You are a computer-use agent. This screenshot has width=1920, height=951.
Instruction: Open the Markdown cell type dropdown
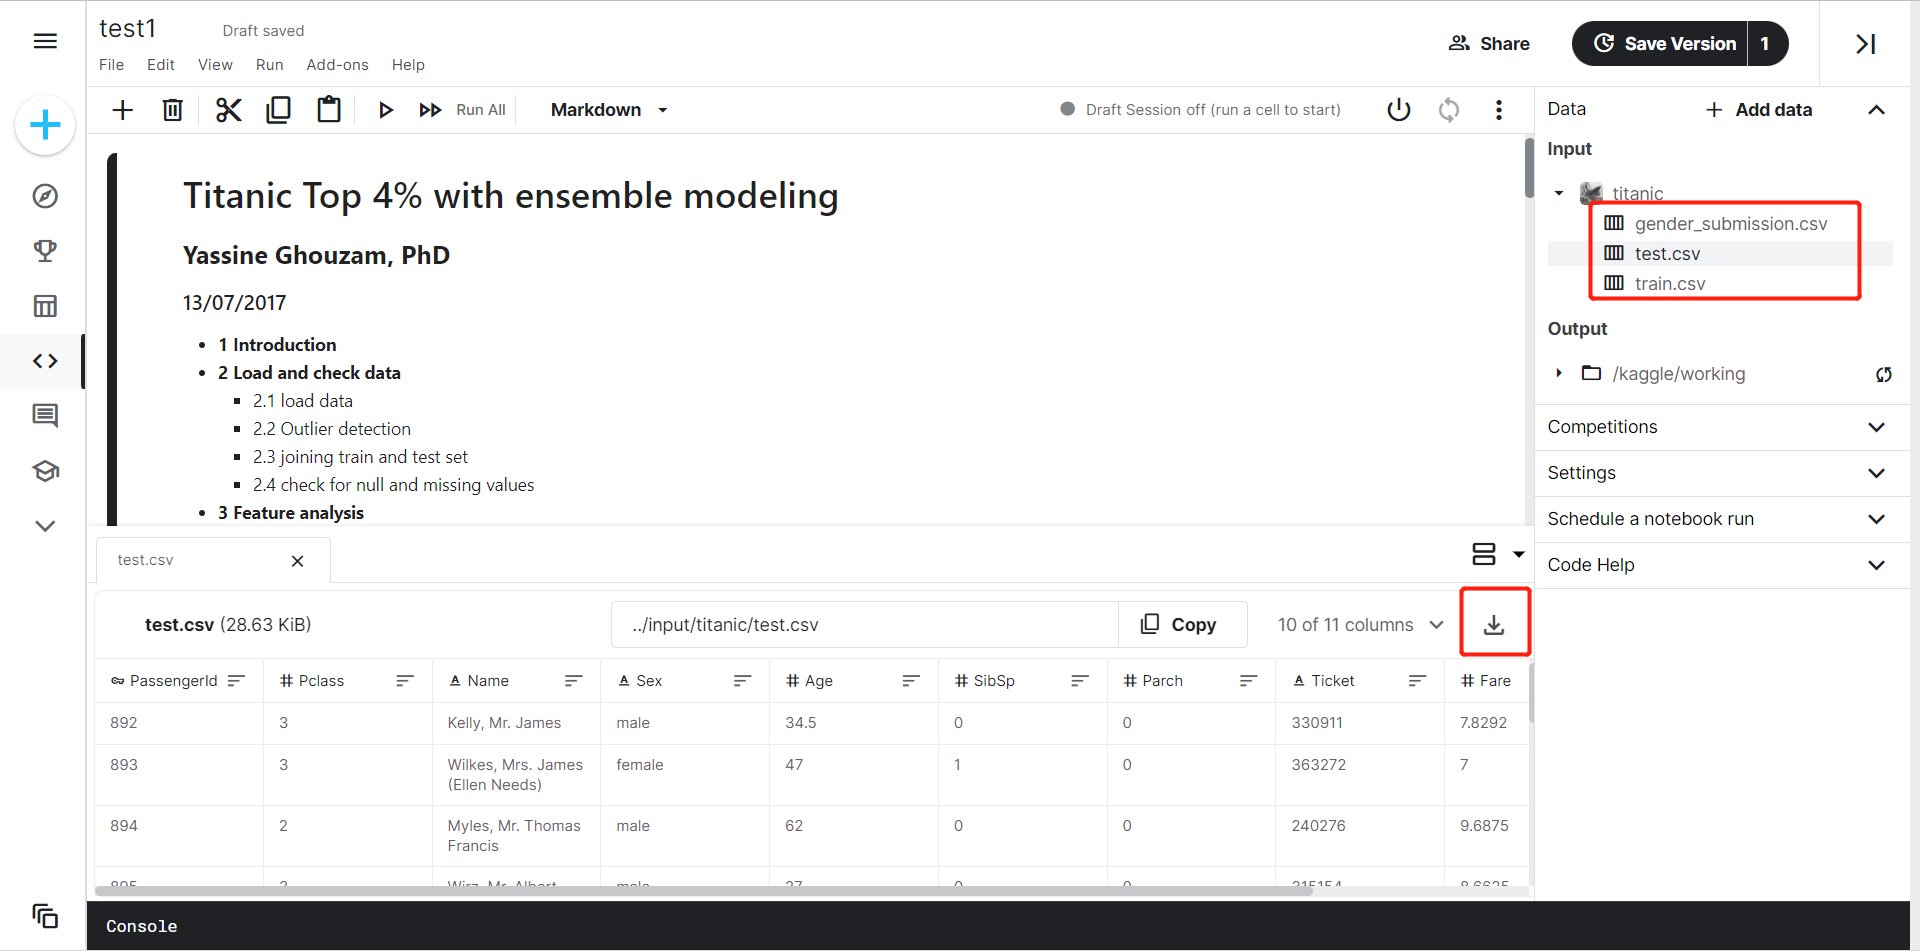[x=609, y=110]
